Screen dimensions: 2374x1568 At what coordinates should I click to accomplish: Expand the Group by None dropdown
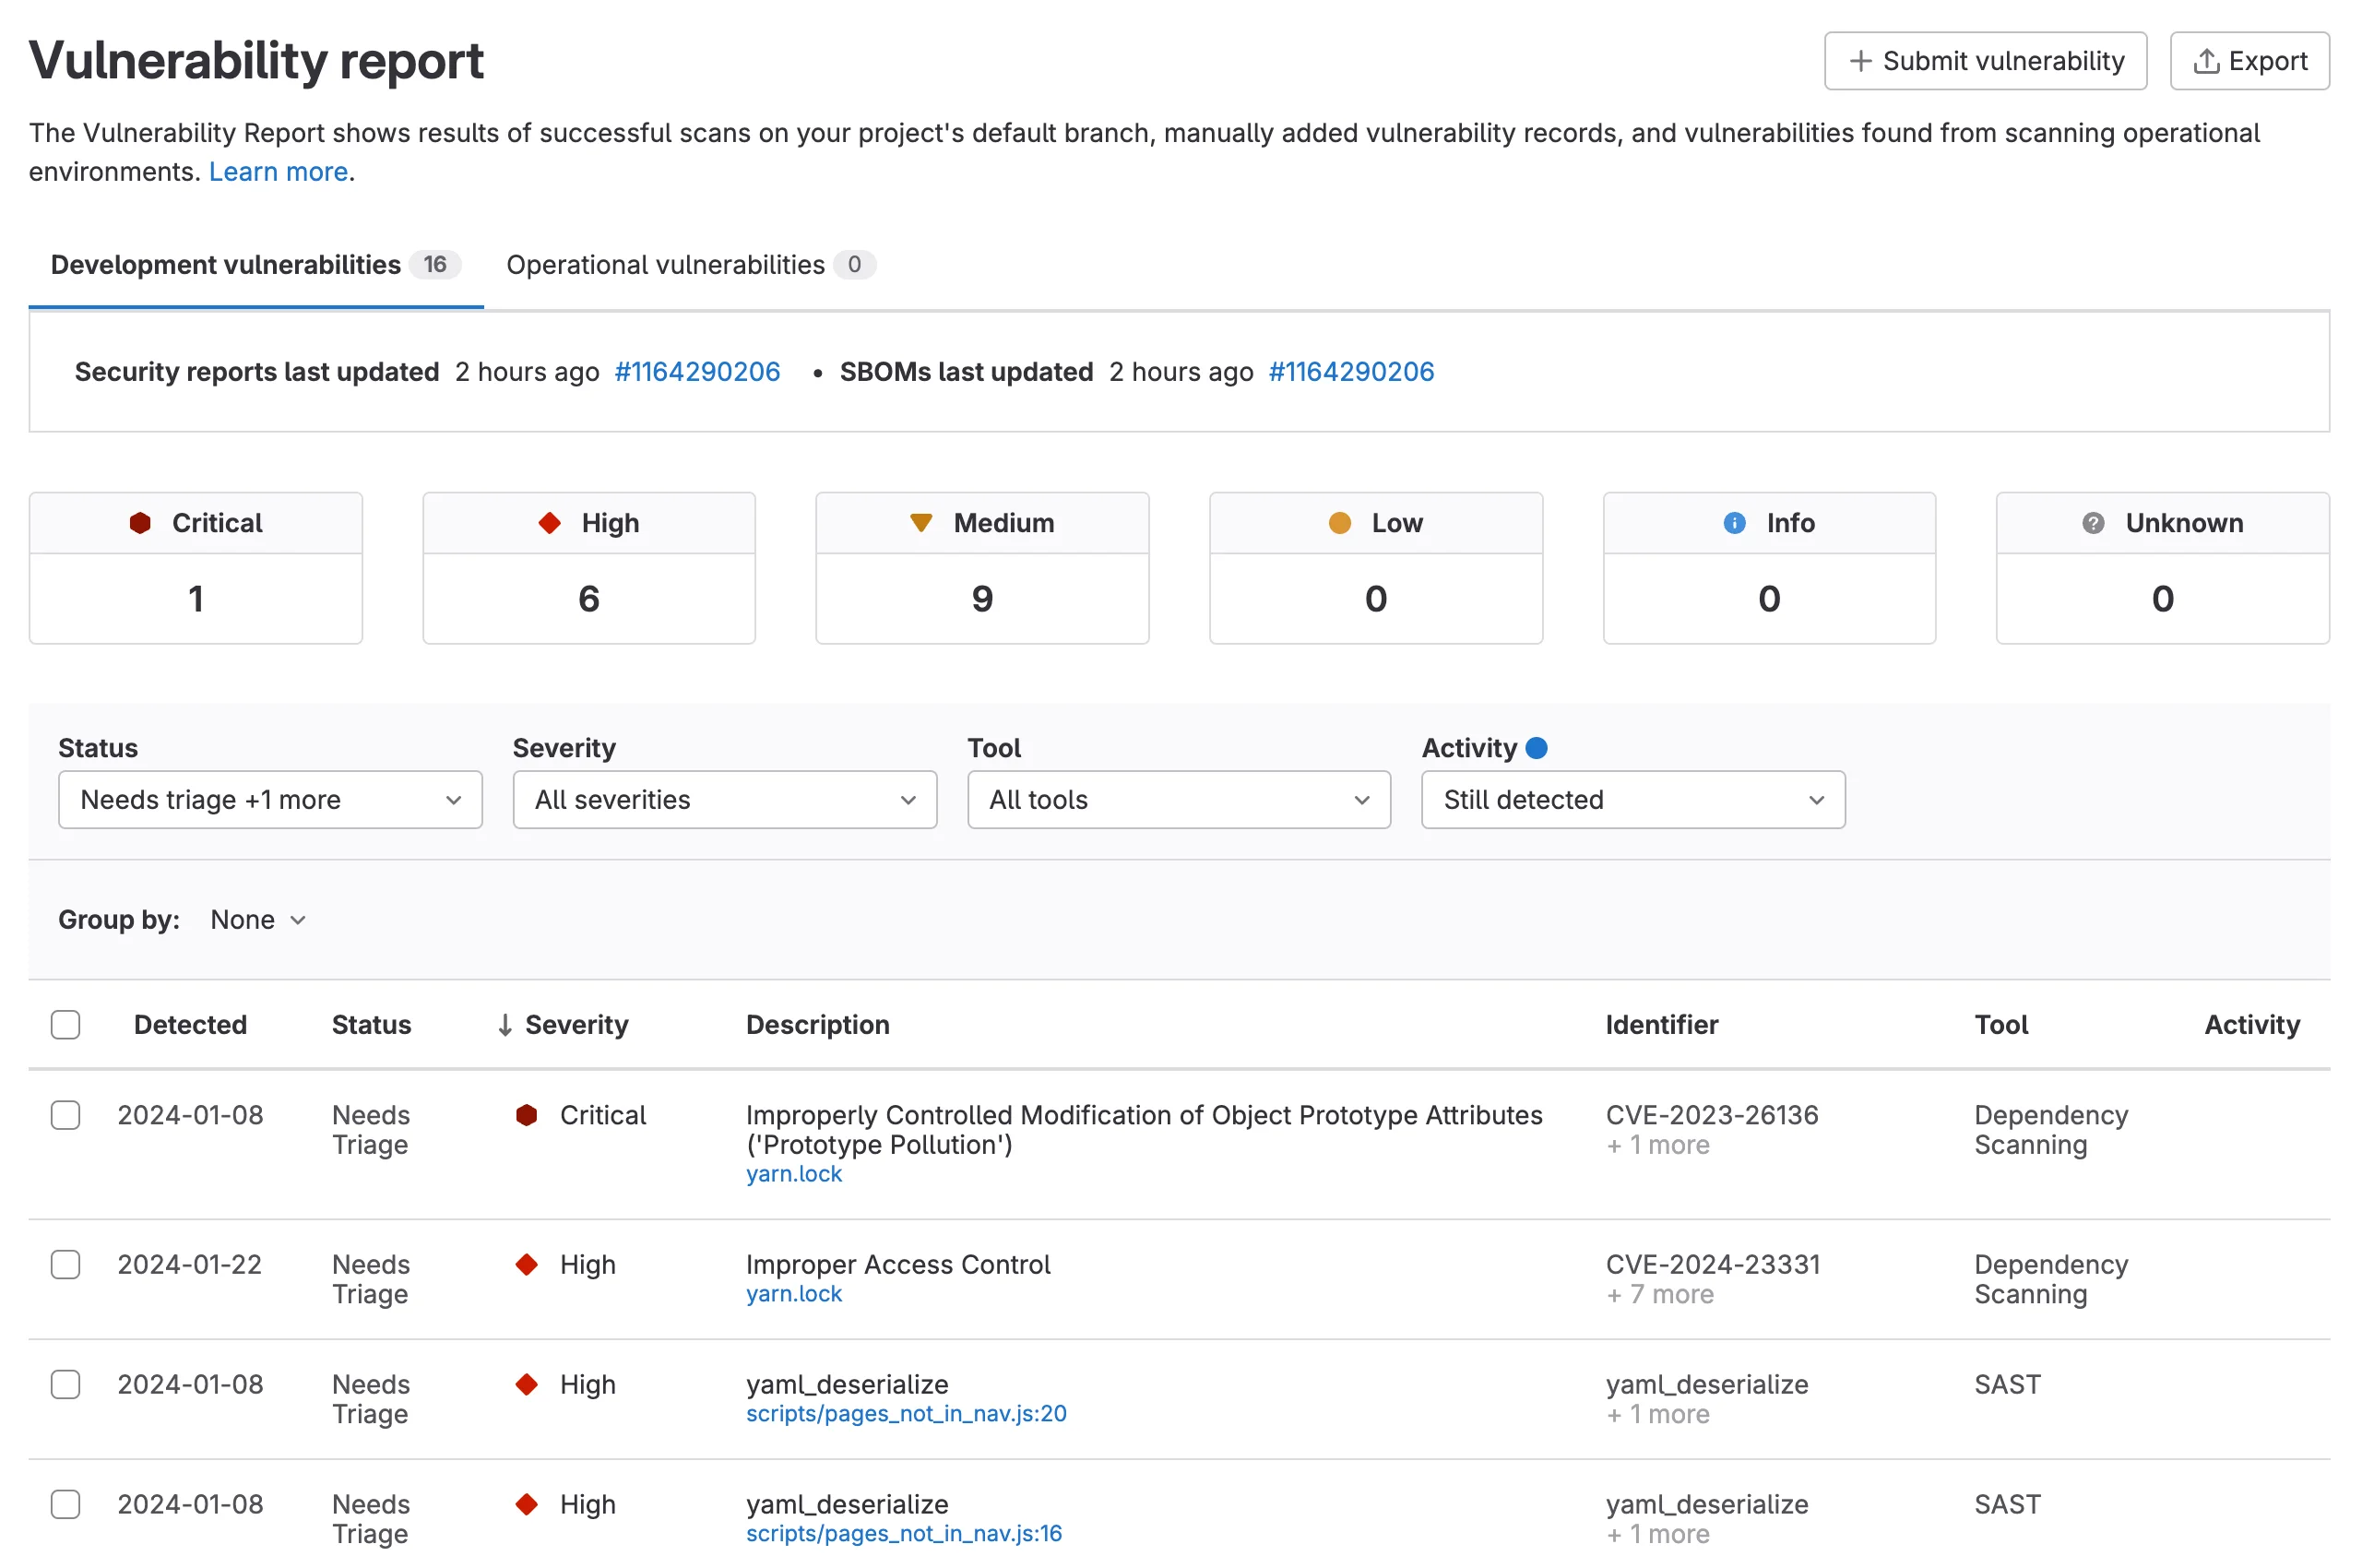[x=258, y=920]
